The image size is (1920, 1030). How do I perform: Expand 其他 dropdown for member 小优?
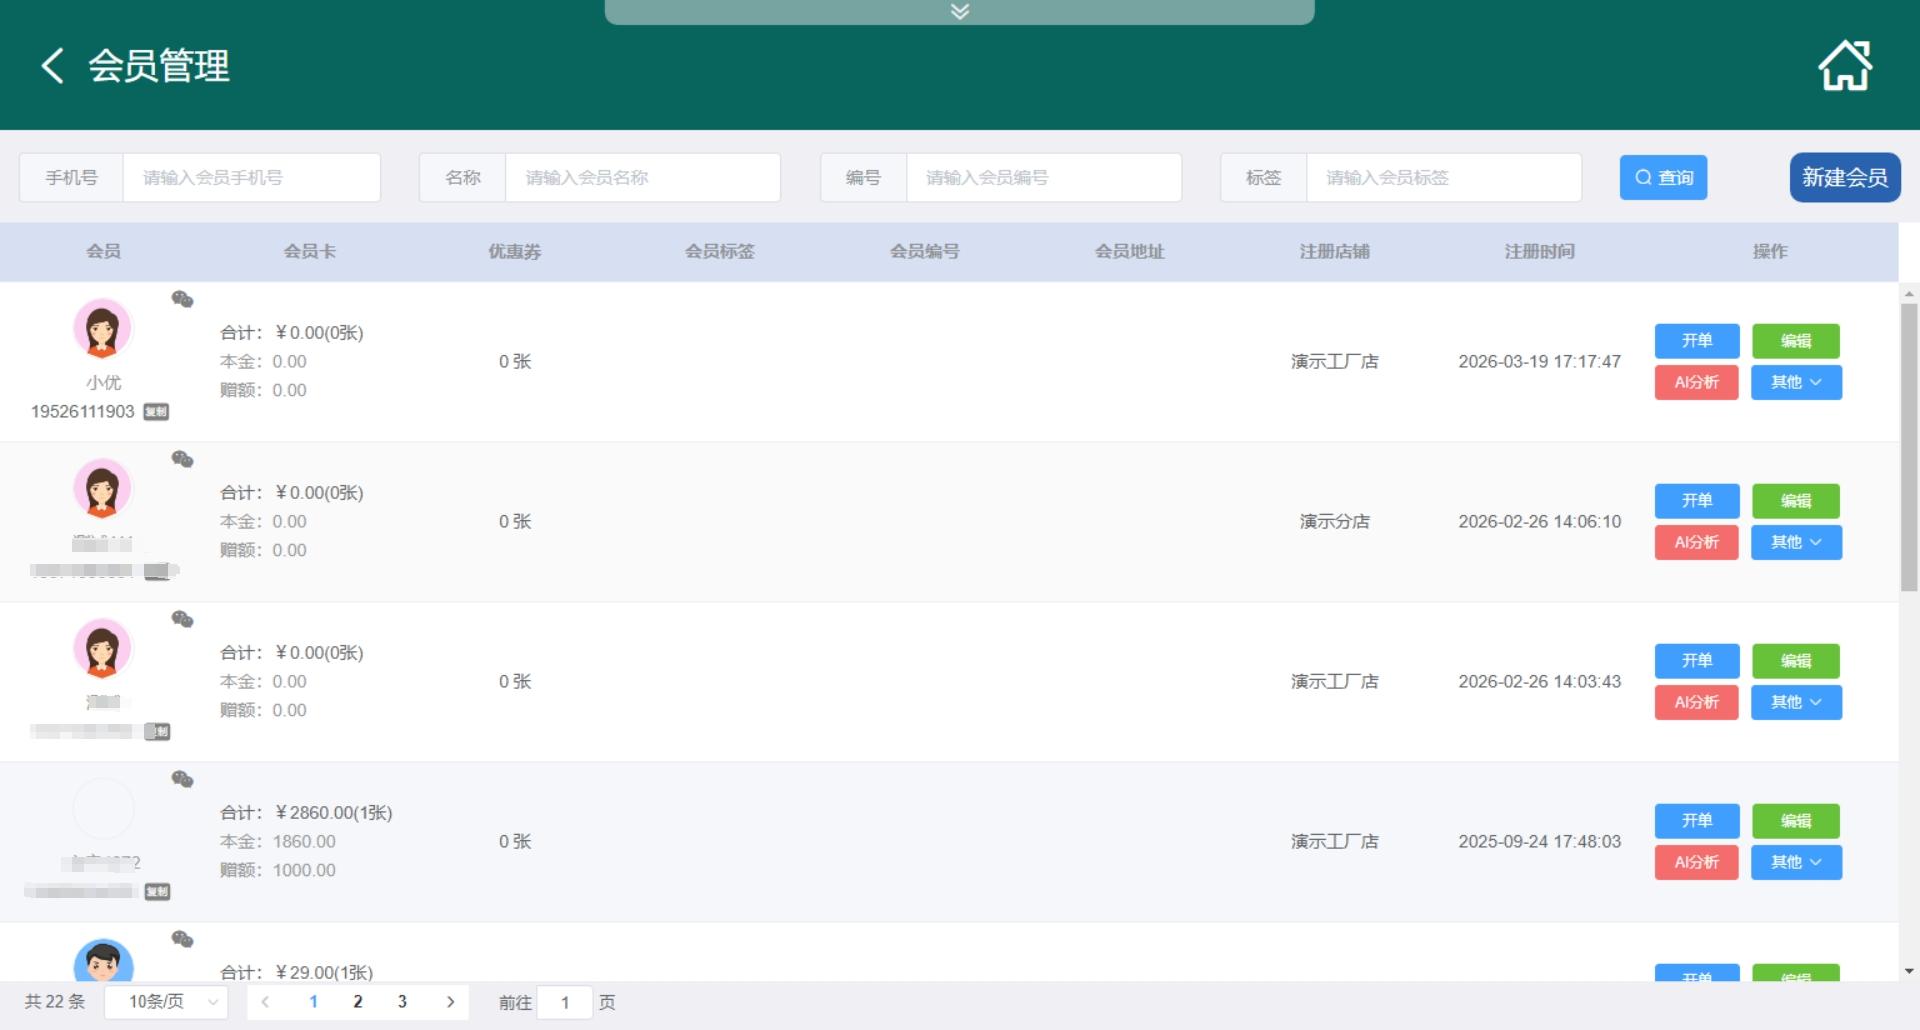[1796, 382]
